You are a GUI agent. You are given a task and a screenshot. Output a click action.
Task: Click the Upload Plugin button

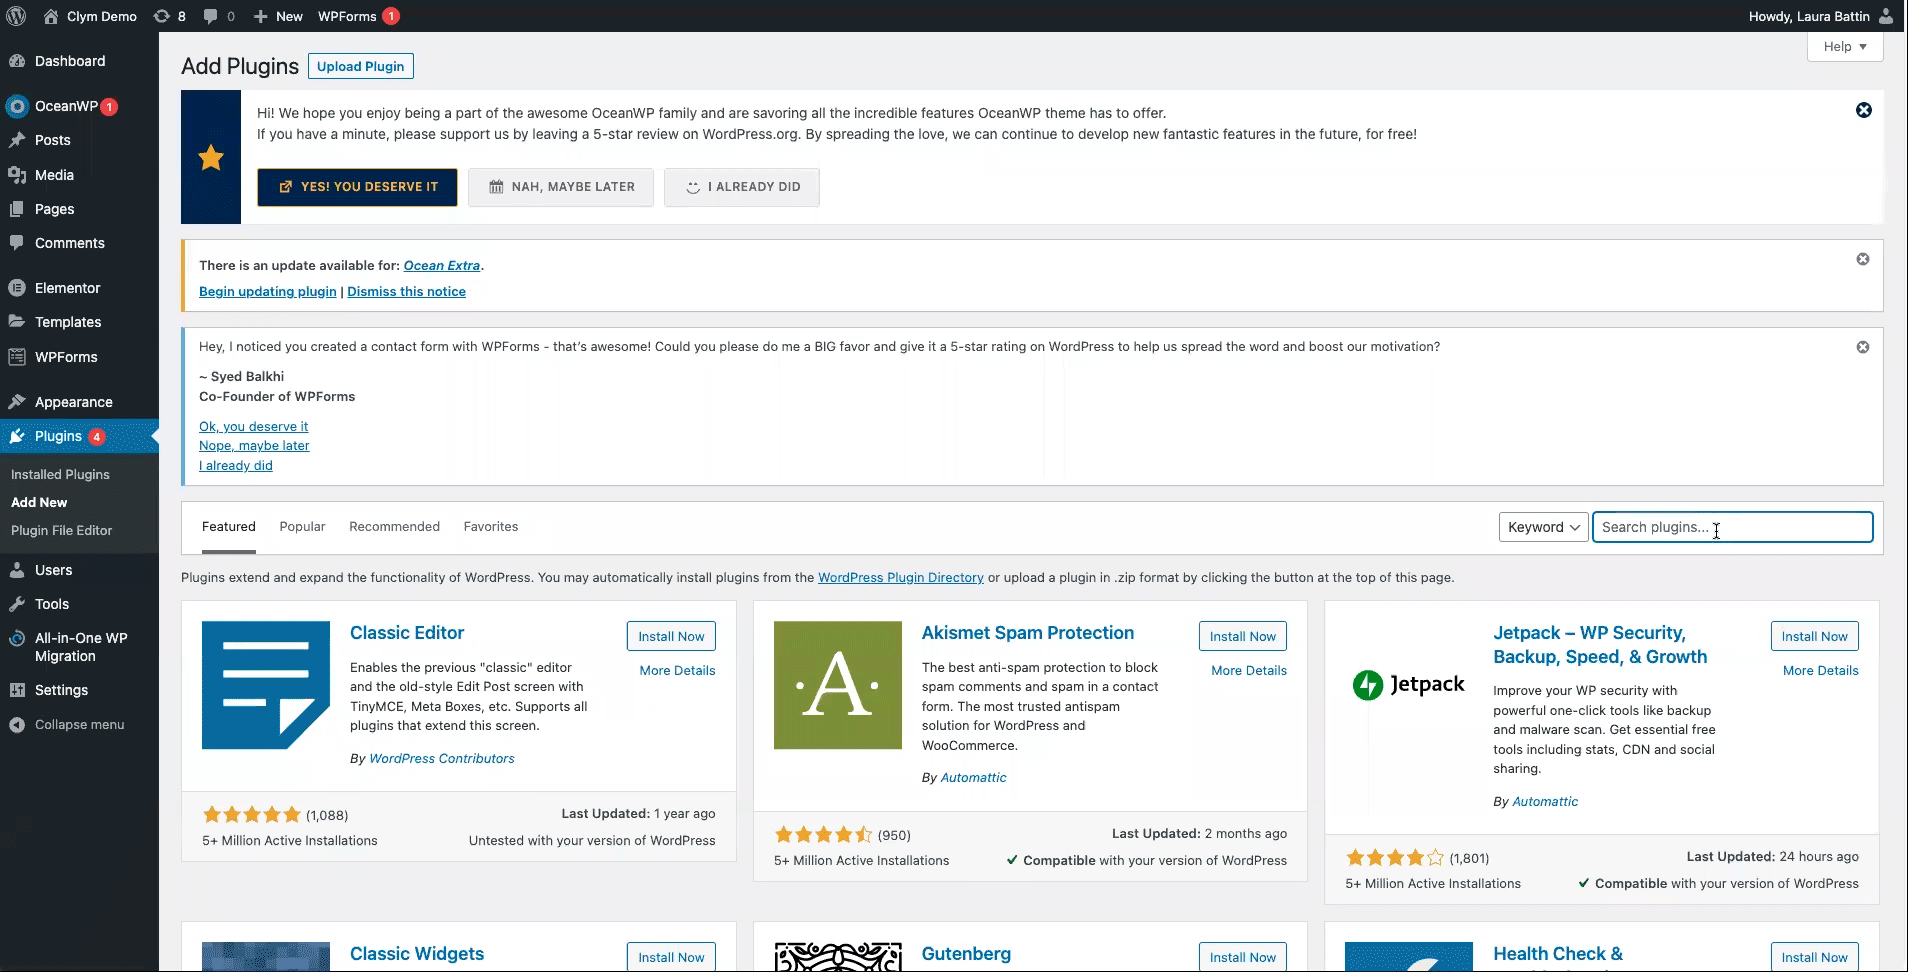click(361, 66)
